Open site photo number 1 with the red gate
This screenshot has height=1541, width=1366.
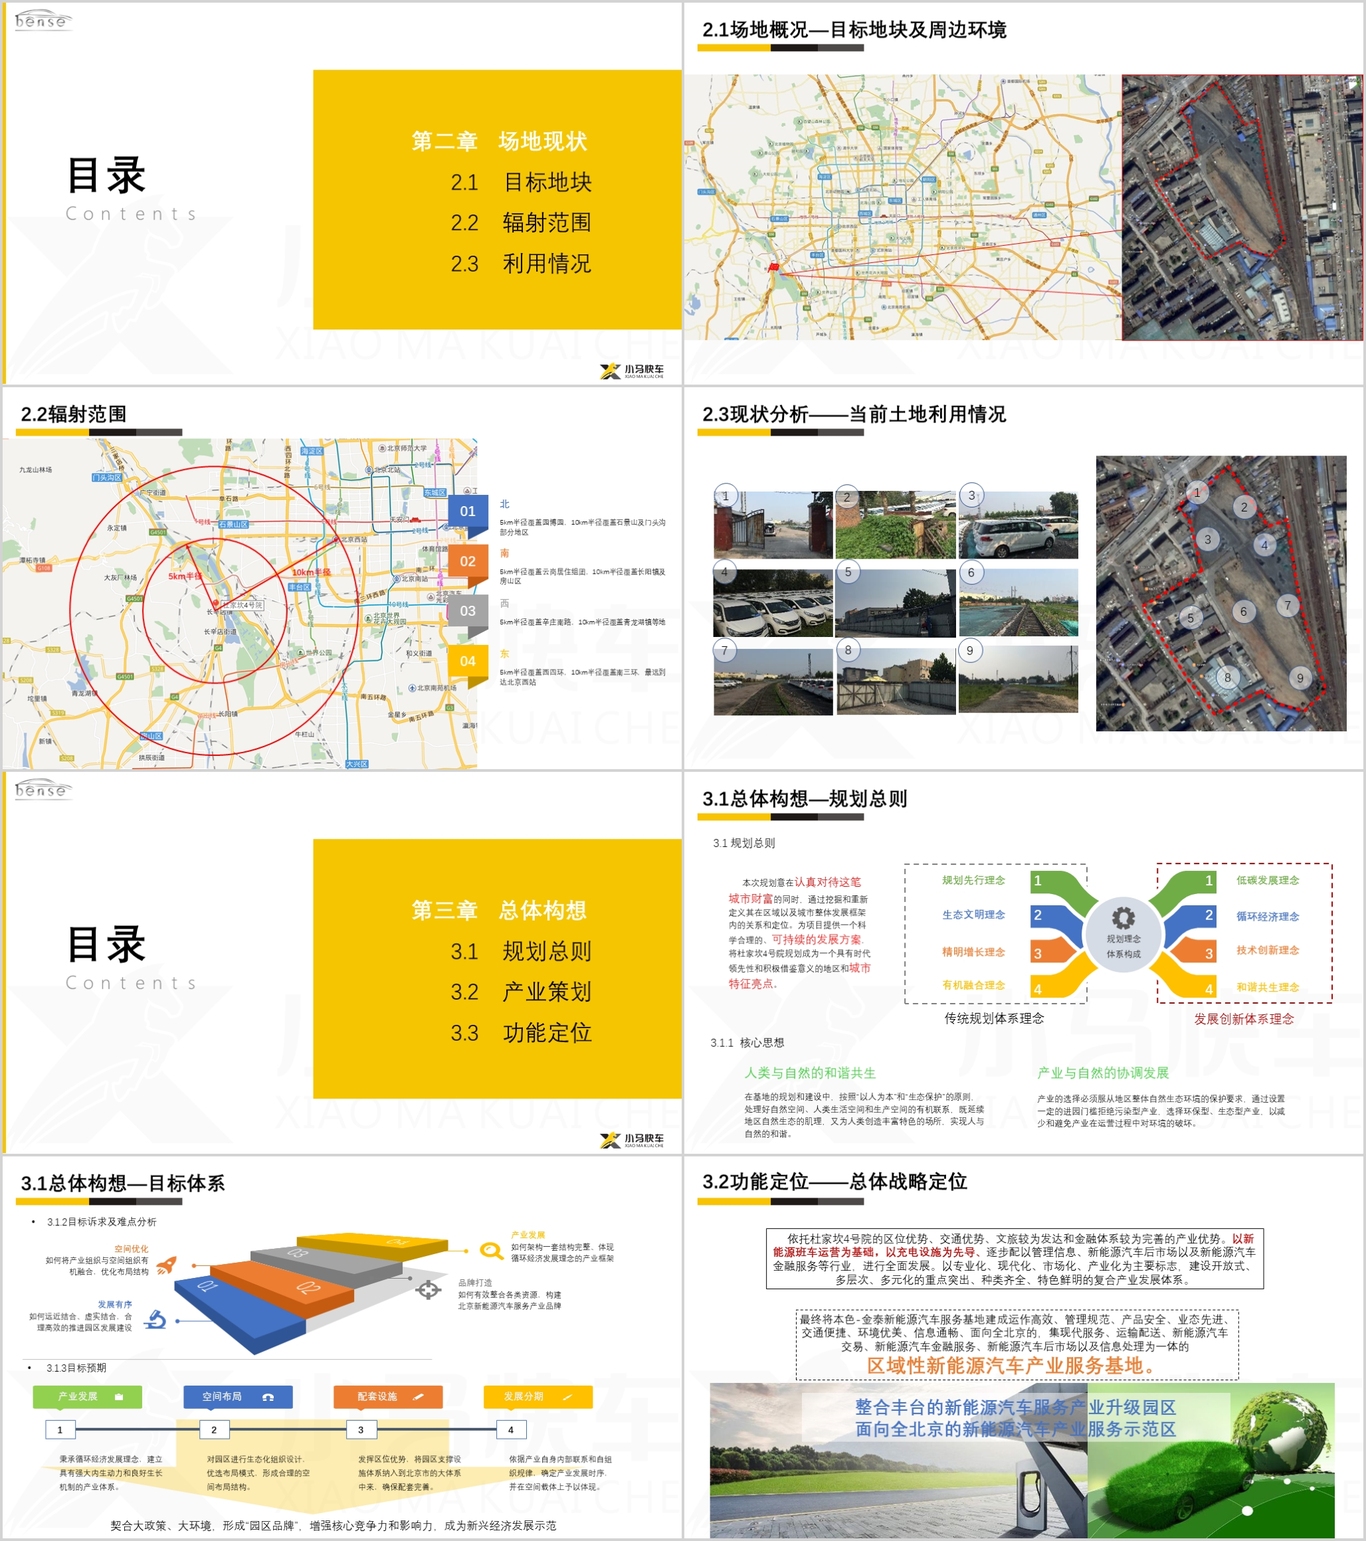tap(773, 525)
